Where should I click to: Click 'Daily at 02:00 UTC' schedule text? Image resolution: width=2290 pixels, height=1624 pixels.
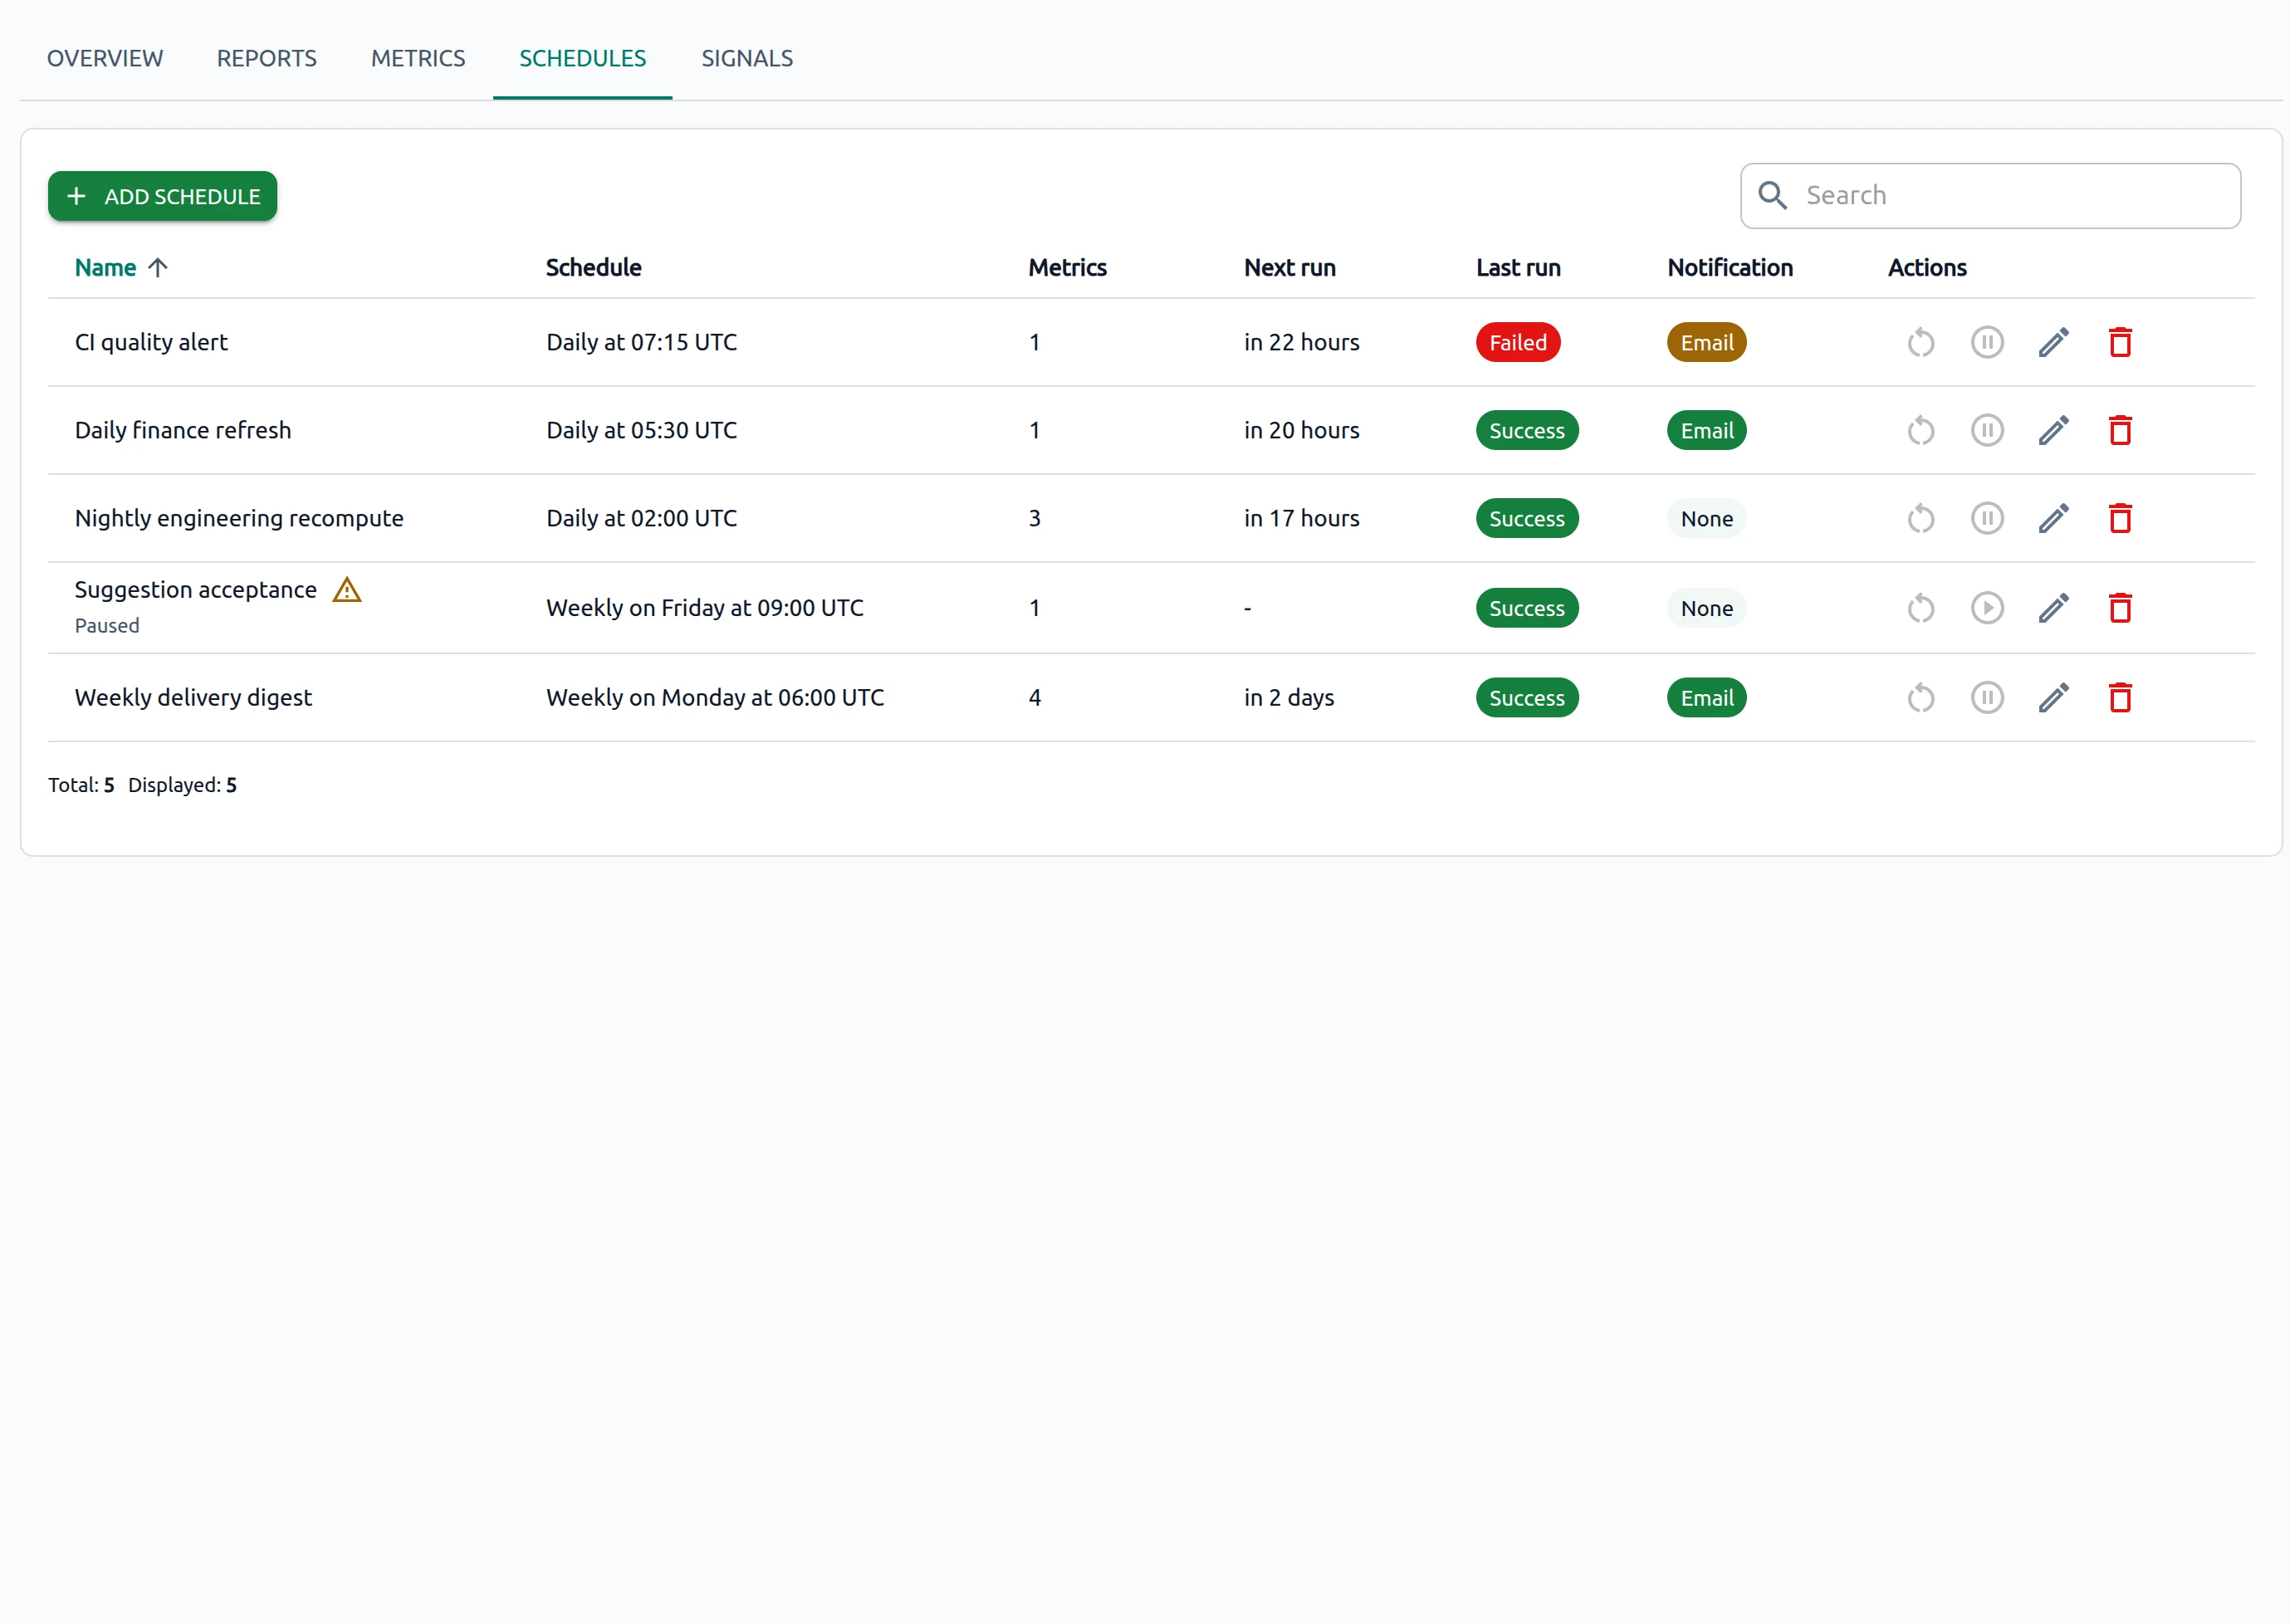[641, 519]
